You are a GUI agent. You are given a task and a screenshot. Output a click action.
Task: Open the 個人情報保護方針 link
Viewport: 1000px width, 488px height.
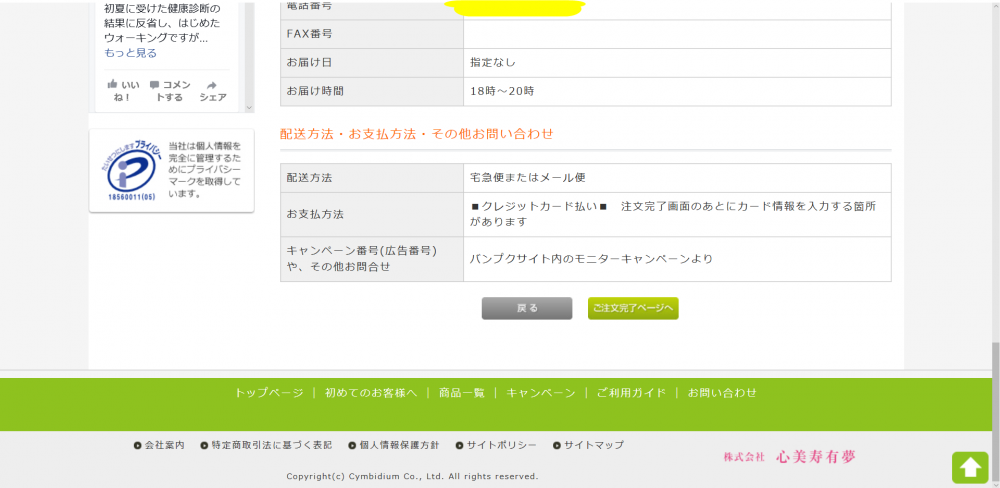click(x=398, y=445)
